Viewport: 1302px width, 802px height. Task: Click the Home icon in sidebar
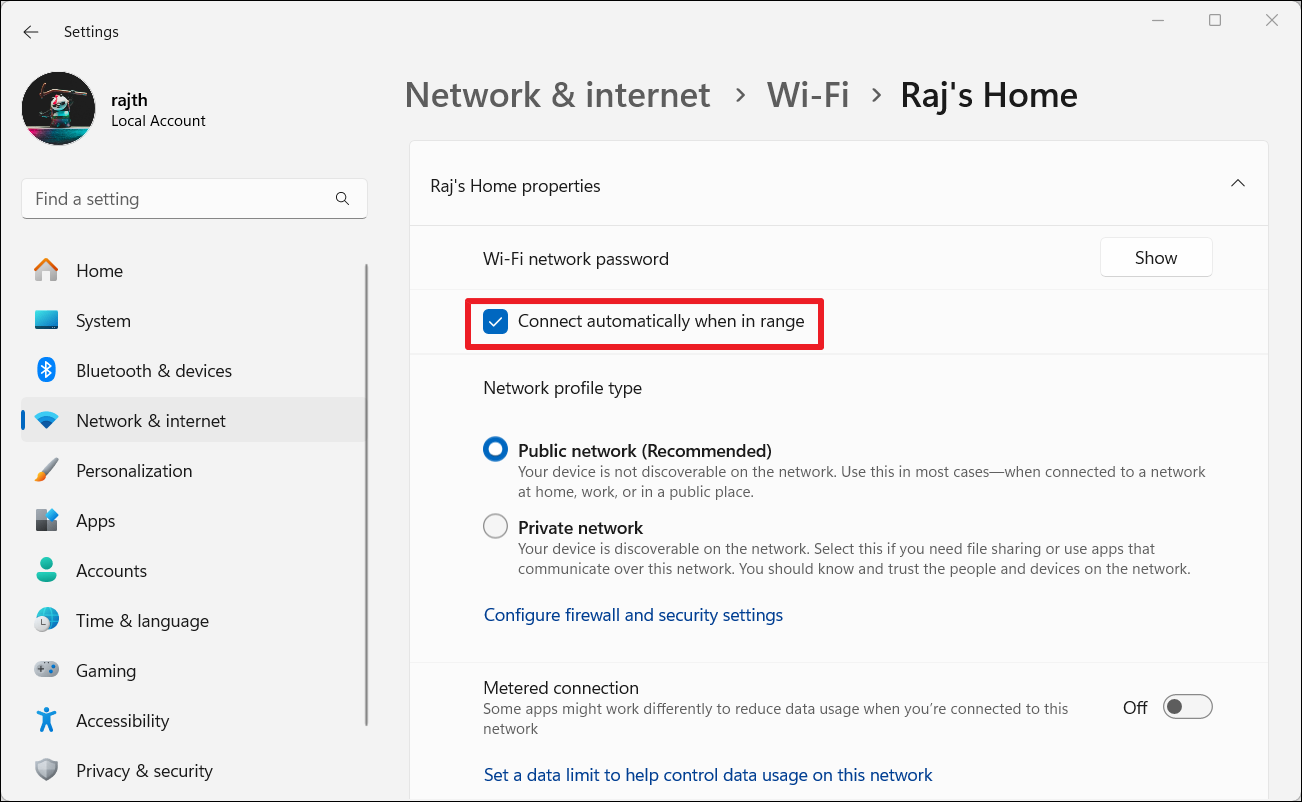coord(46,270)
